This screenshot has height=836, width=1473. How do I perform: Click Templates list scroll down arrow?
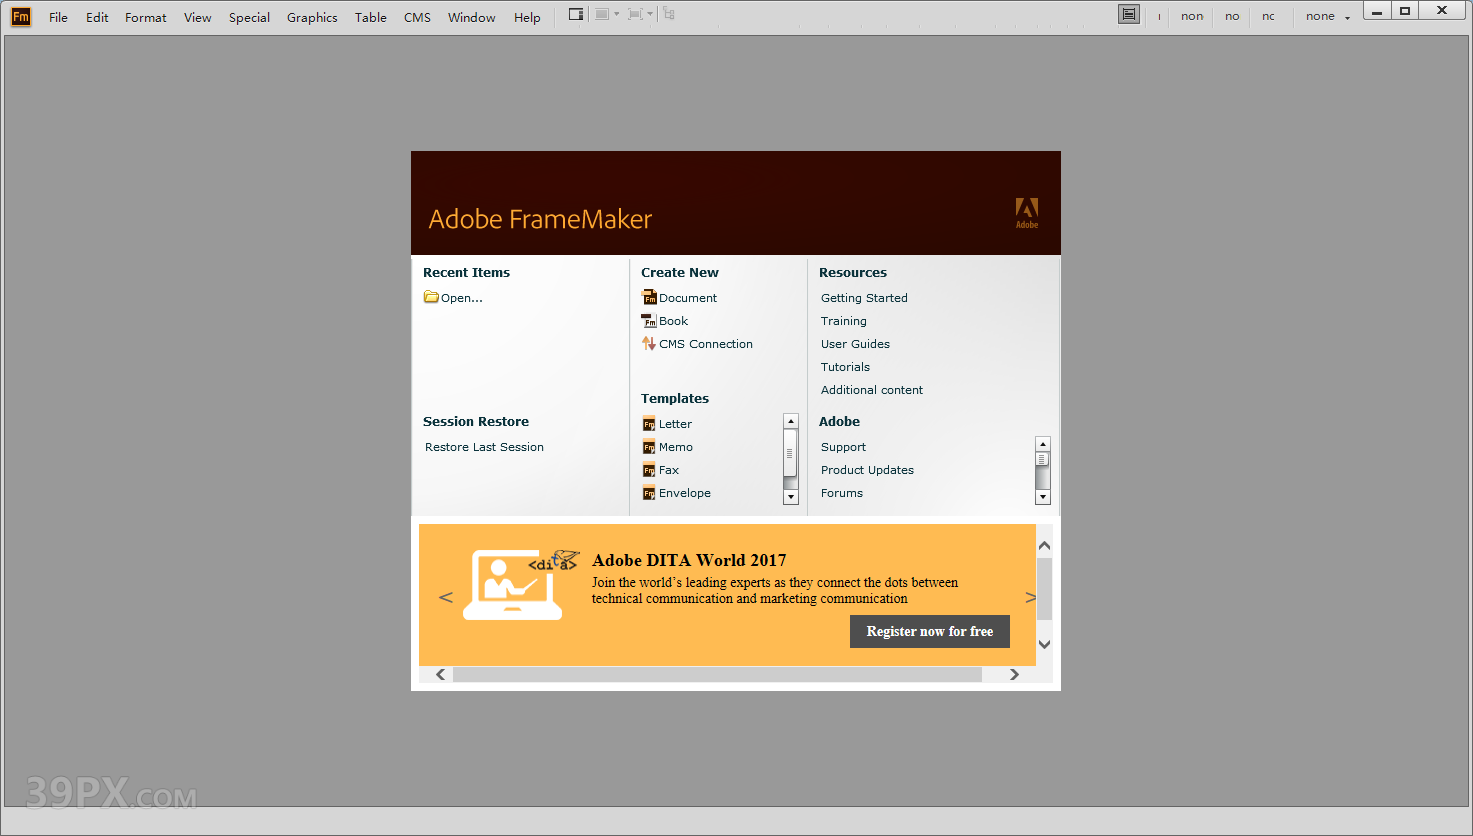pos(791,497)
